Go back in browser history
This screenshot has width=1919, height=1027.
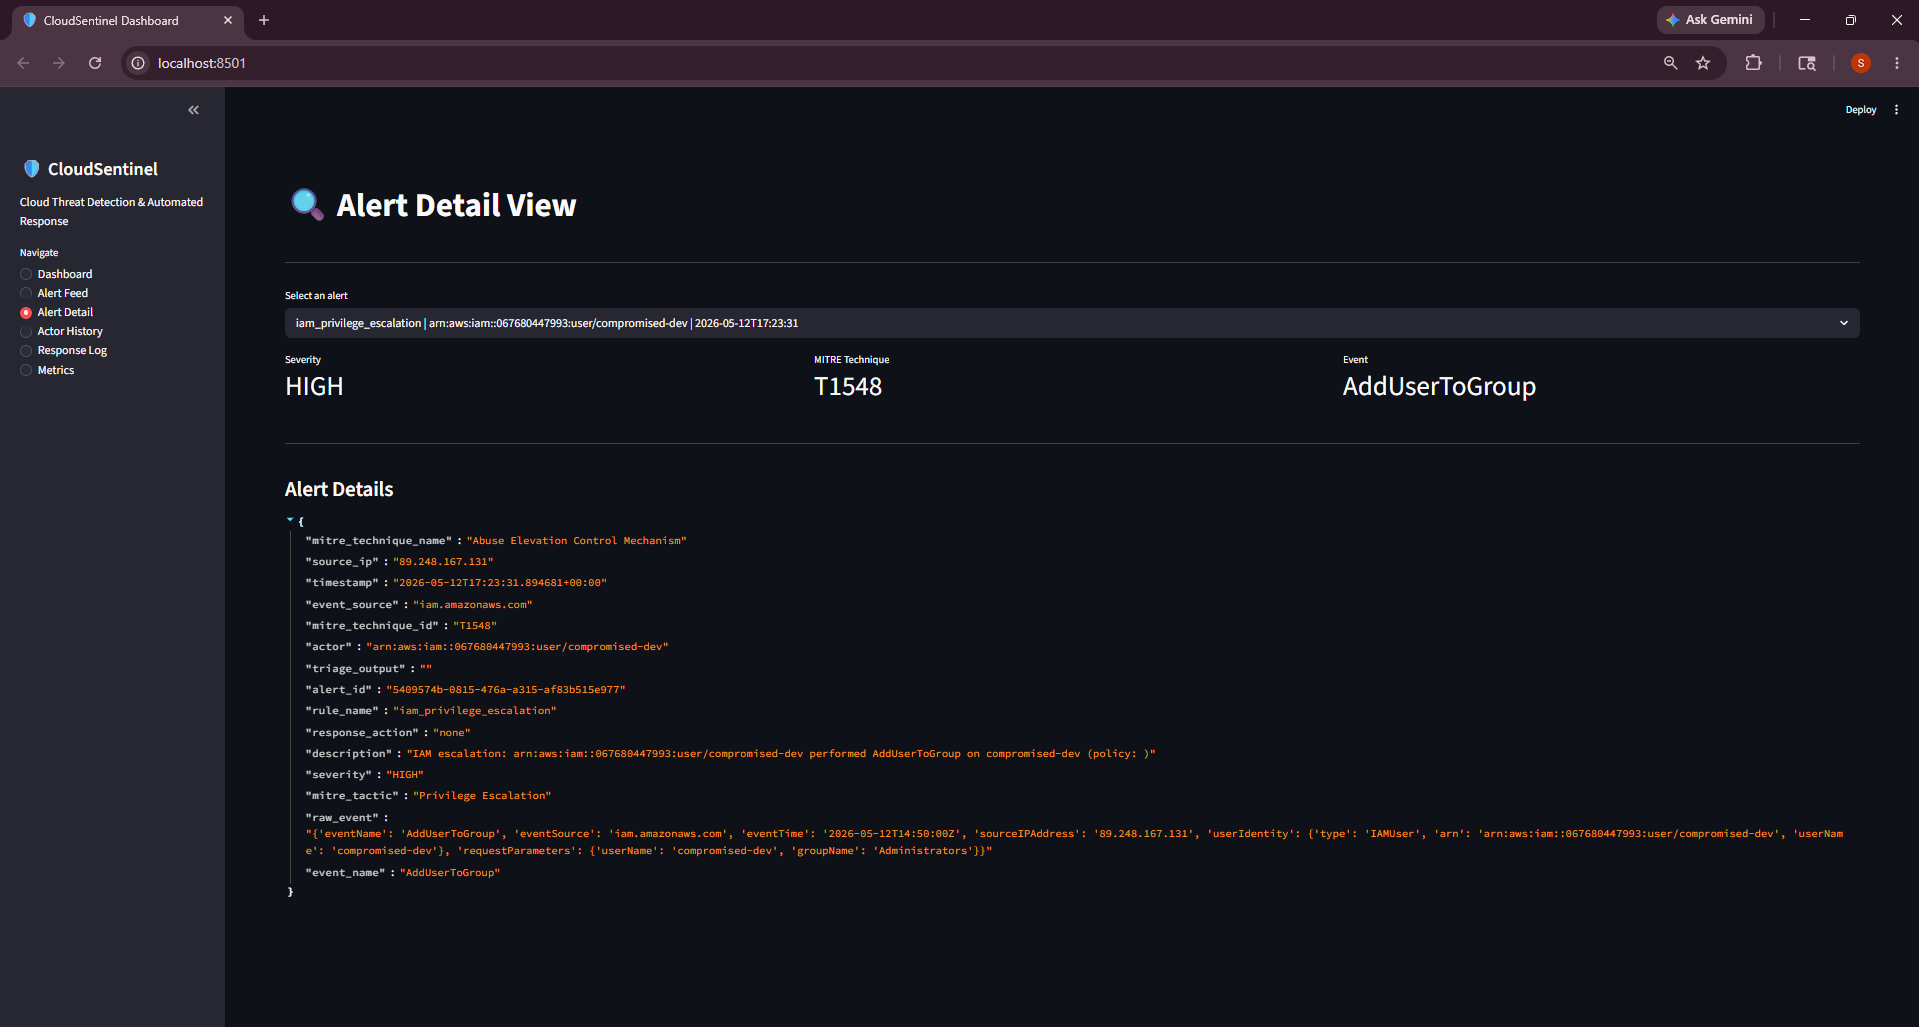[x=23, y=63]
